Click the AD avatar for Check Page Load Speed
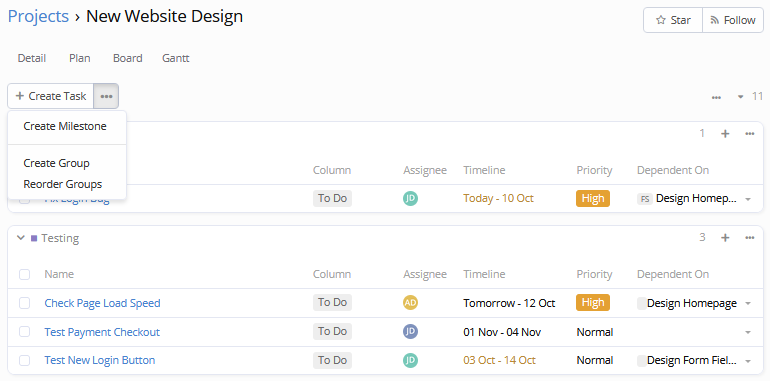The width and height of the screenshot is (770, 381). click(411, 302)
